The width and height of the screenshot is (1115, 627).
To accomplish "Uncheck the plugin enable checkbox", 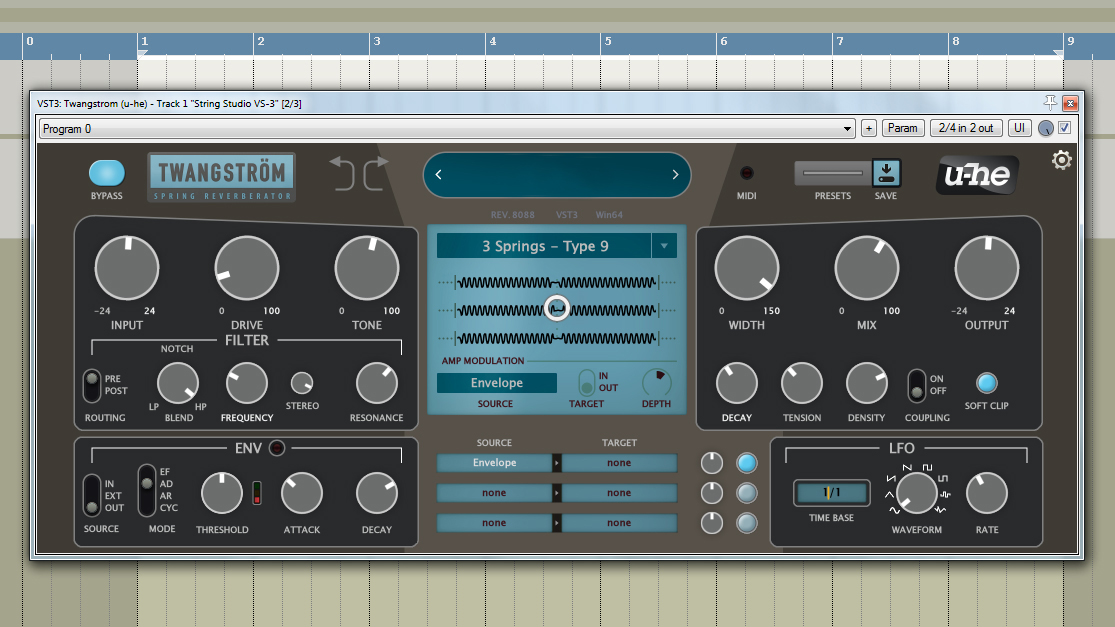I will click(1065, 128).
